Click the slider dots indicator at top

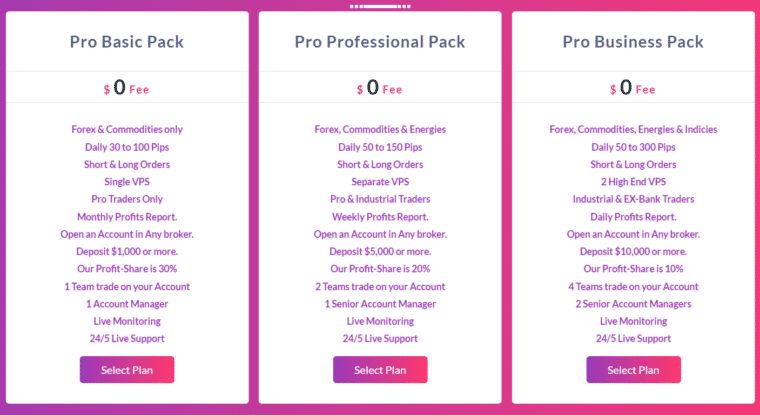tap(380, 6)
